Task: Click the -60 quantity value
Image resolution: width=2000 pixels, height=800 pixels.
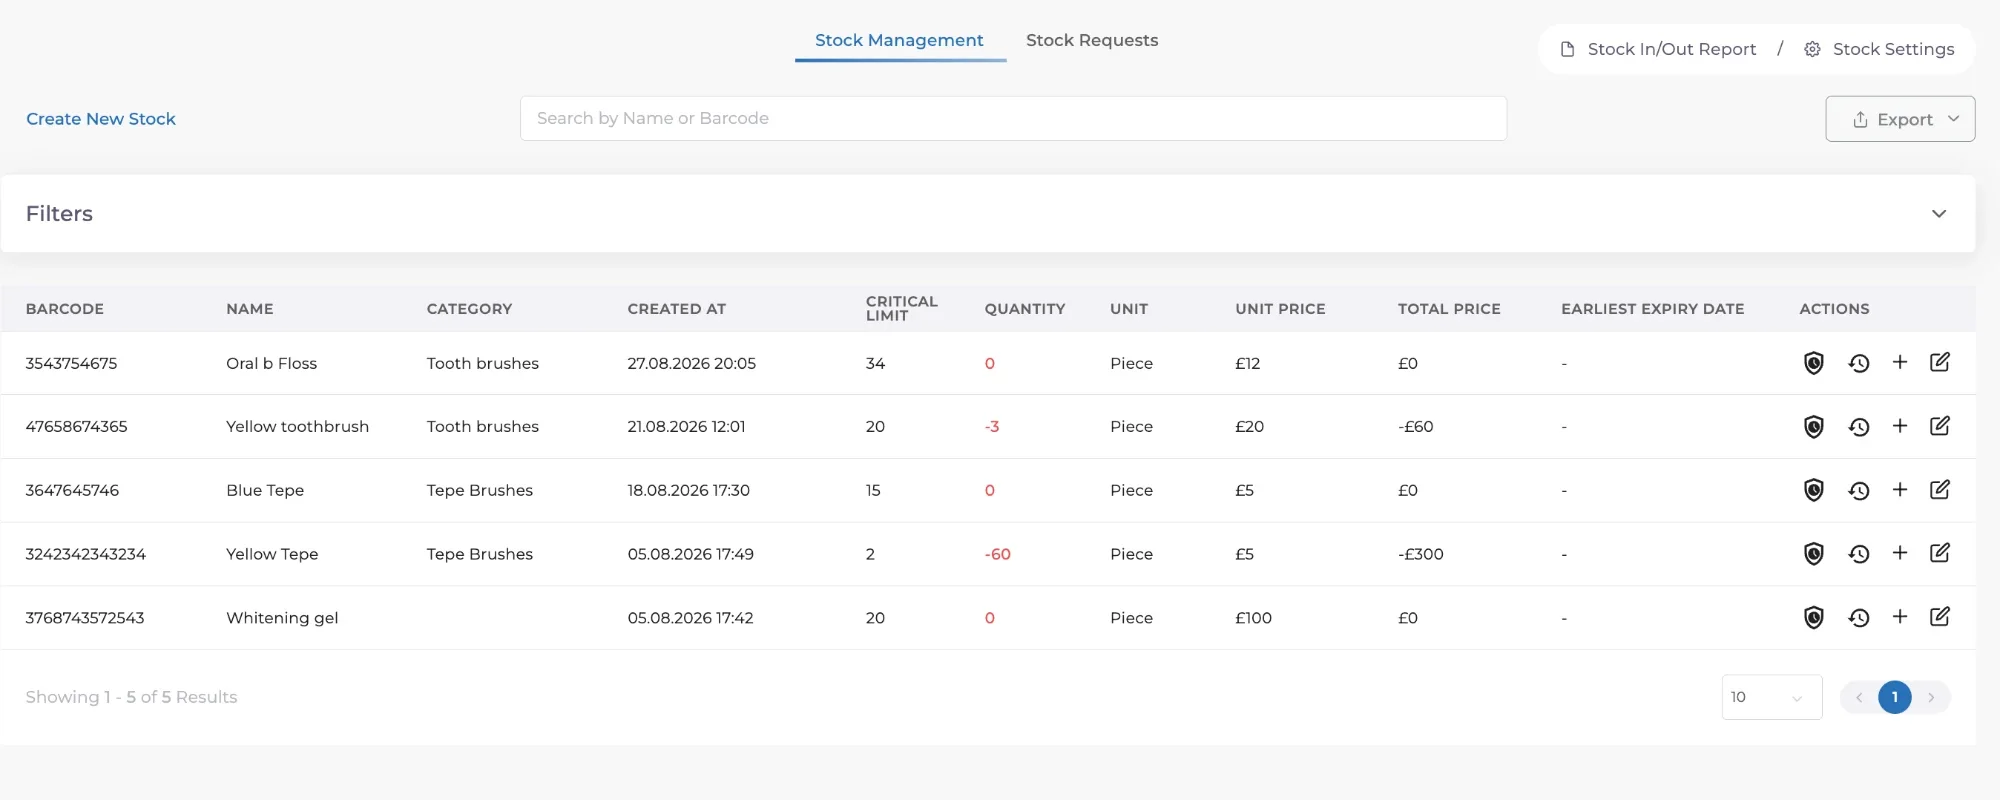Action: tap(998, 554)
